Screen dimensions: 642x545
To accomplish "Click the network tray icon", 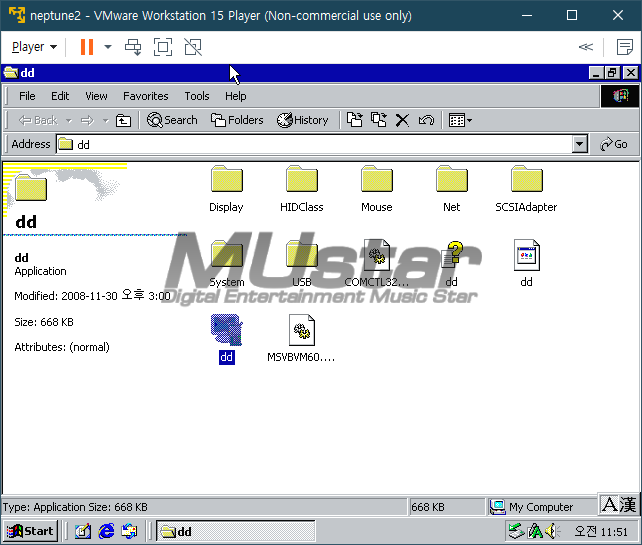I will coord(516,531).
